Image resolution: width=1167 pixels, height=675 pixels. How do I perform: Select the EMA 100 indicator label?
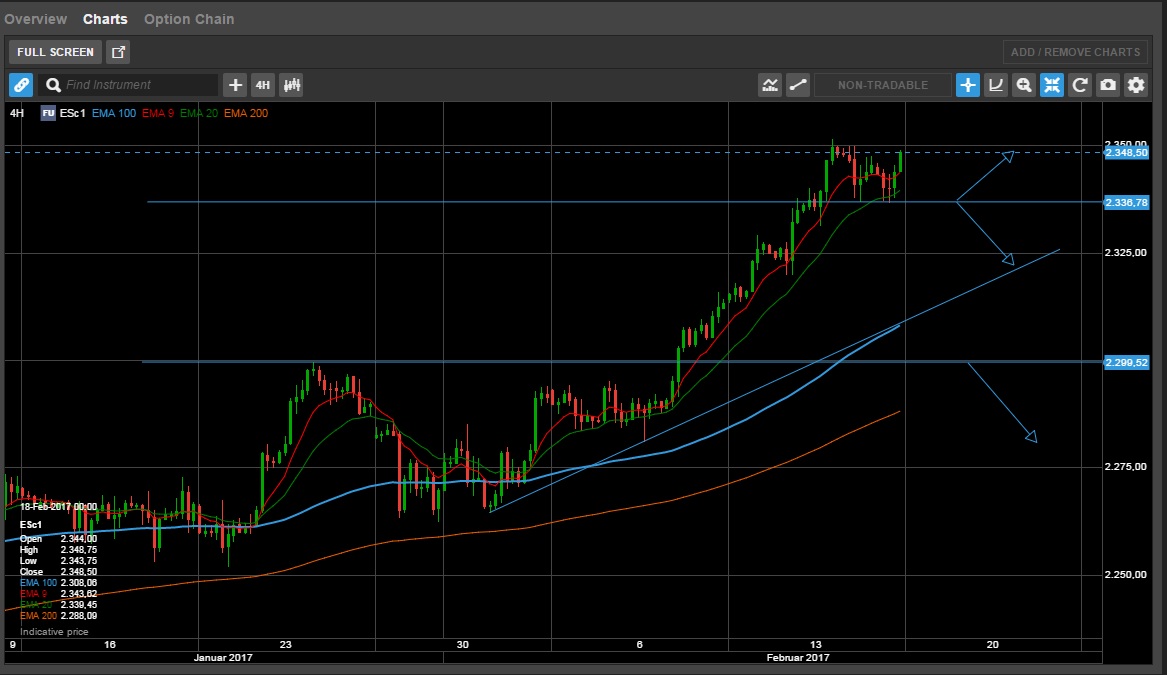[114, 113]
